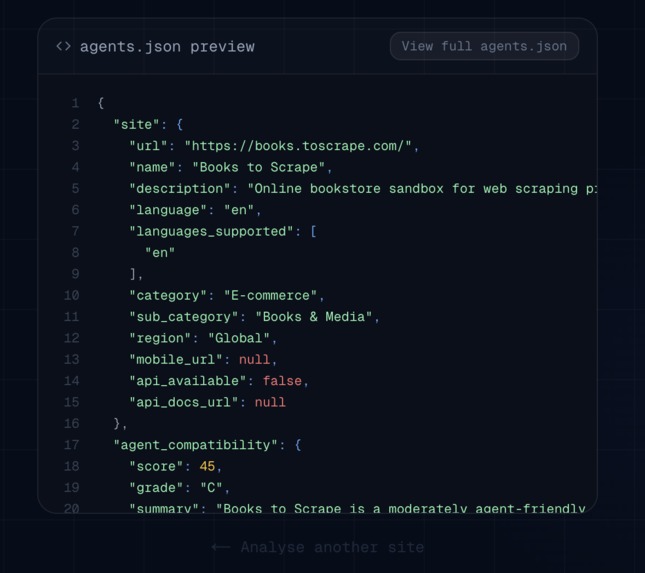This screenshot has height=573, width=645.
Task: Click the "mobile_url" key
Action: click(176, 360)
